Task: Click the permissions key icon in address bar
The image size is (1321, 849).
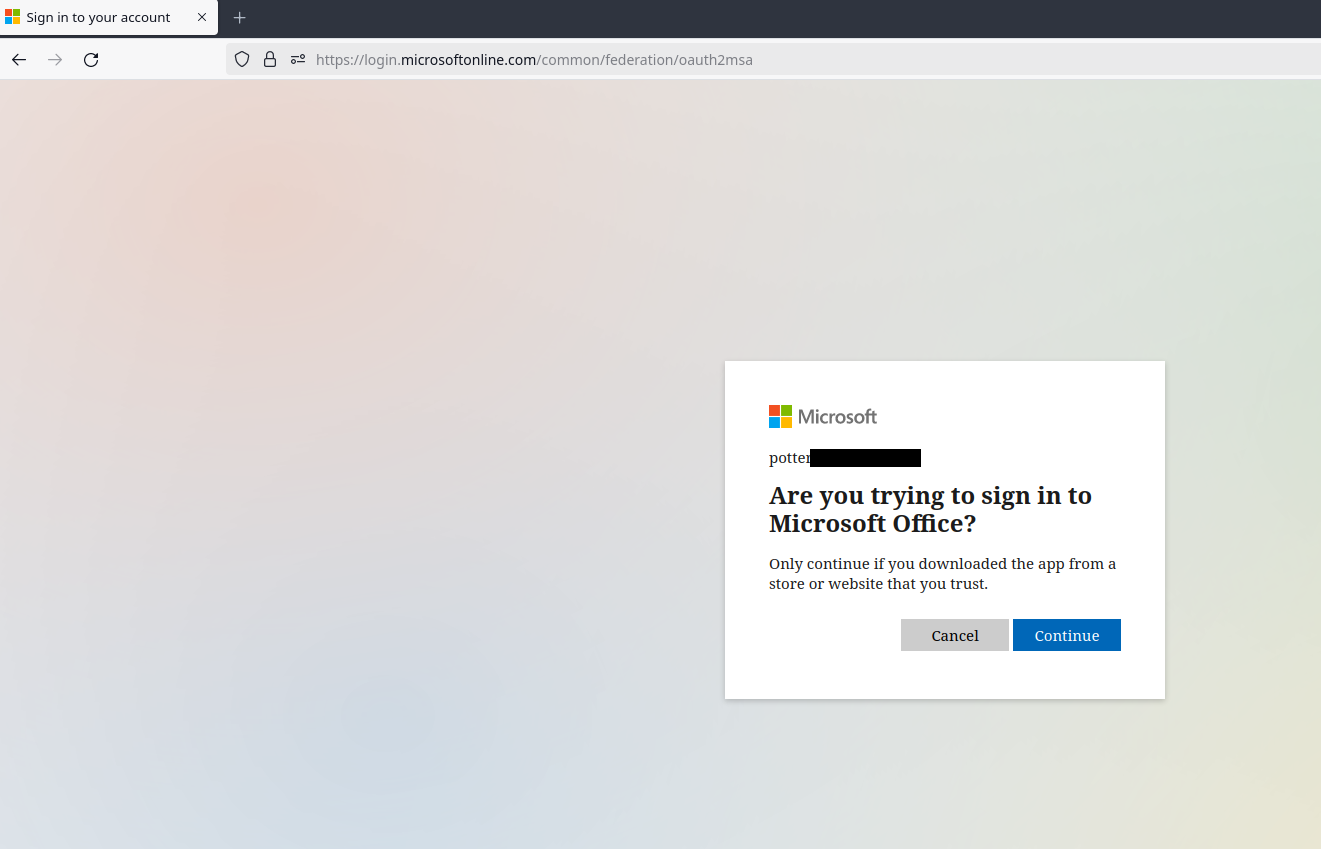Action: [x=297, y=59]
